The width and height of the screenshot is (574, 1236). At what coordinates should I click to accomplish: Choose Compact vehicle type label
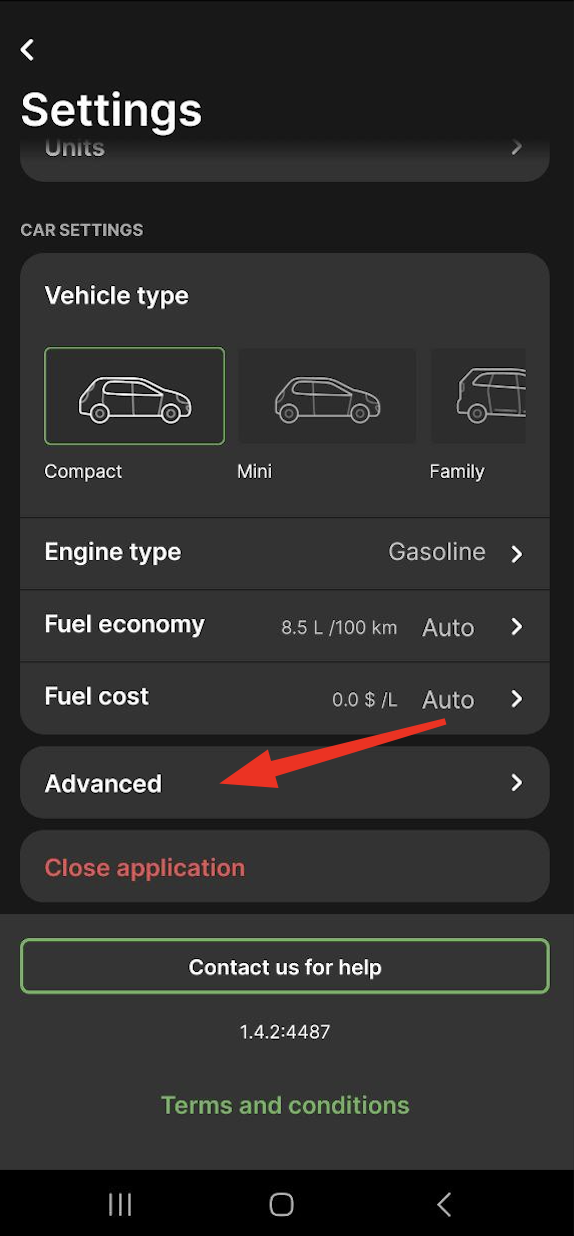coord(83,471)
